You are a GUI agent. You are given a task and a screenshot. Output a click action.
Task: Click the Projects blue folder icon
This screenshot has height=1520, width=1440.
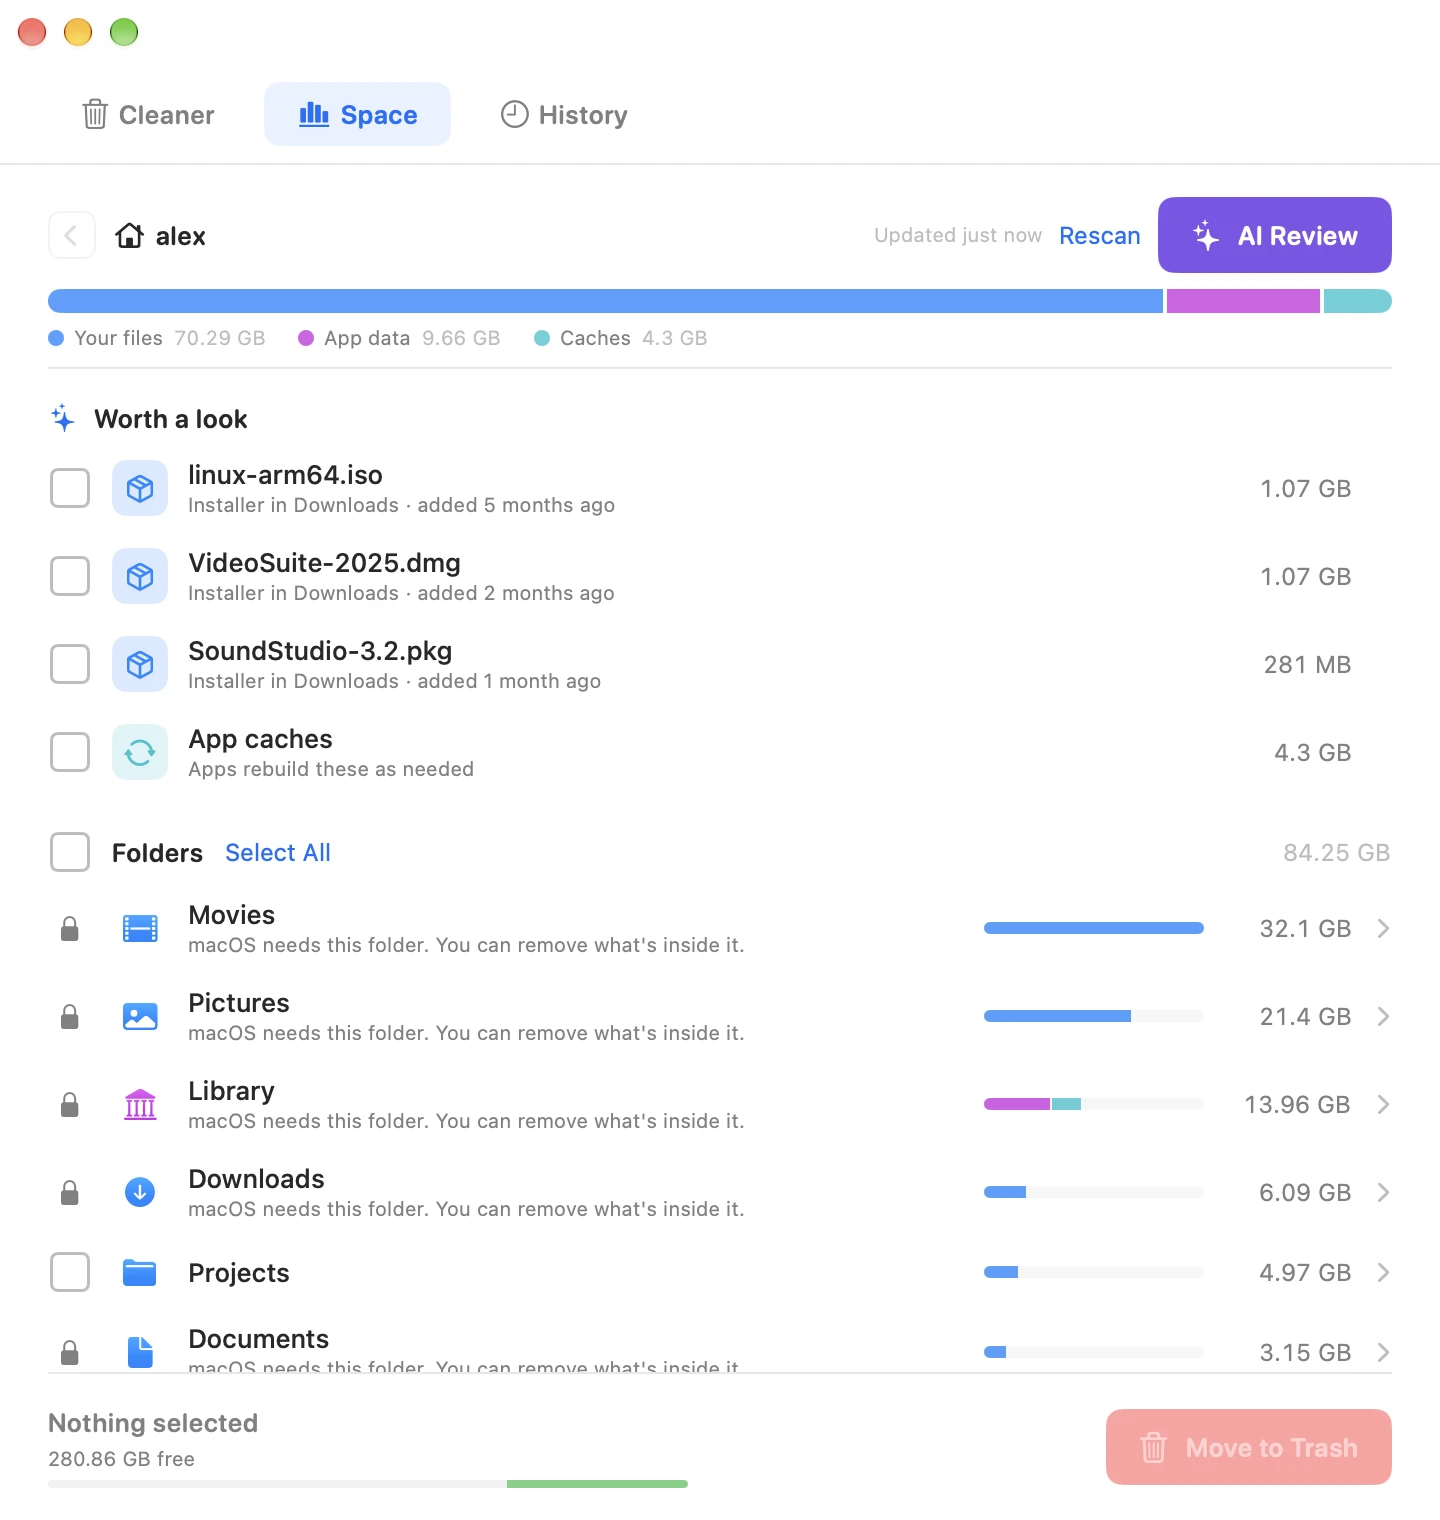[140, 1272]
